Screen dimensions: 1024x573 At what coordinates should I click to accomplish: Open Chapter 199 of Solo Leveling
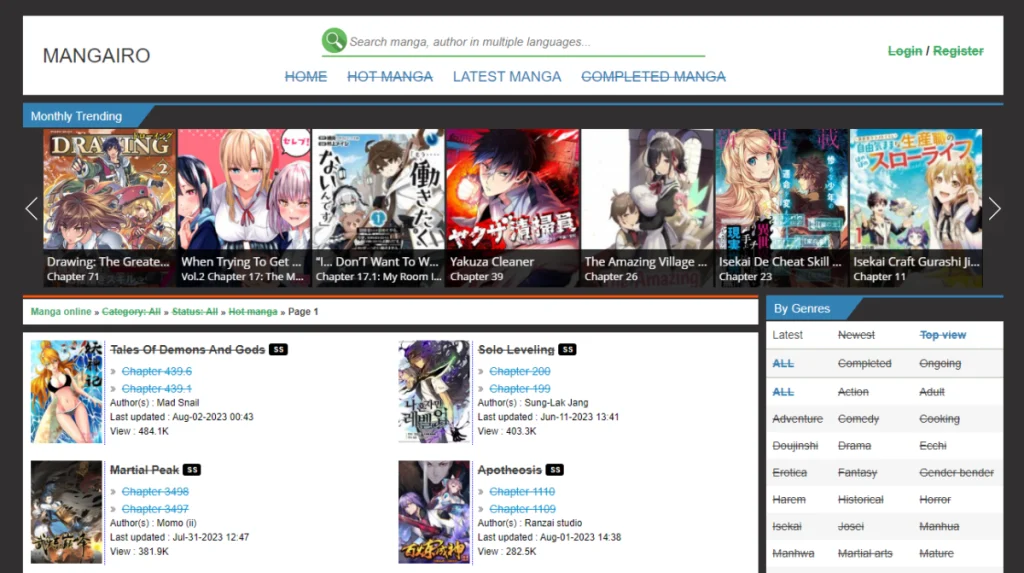(x=520, y=389)
